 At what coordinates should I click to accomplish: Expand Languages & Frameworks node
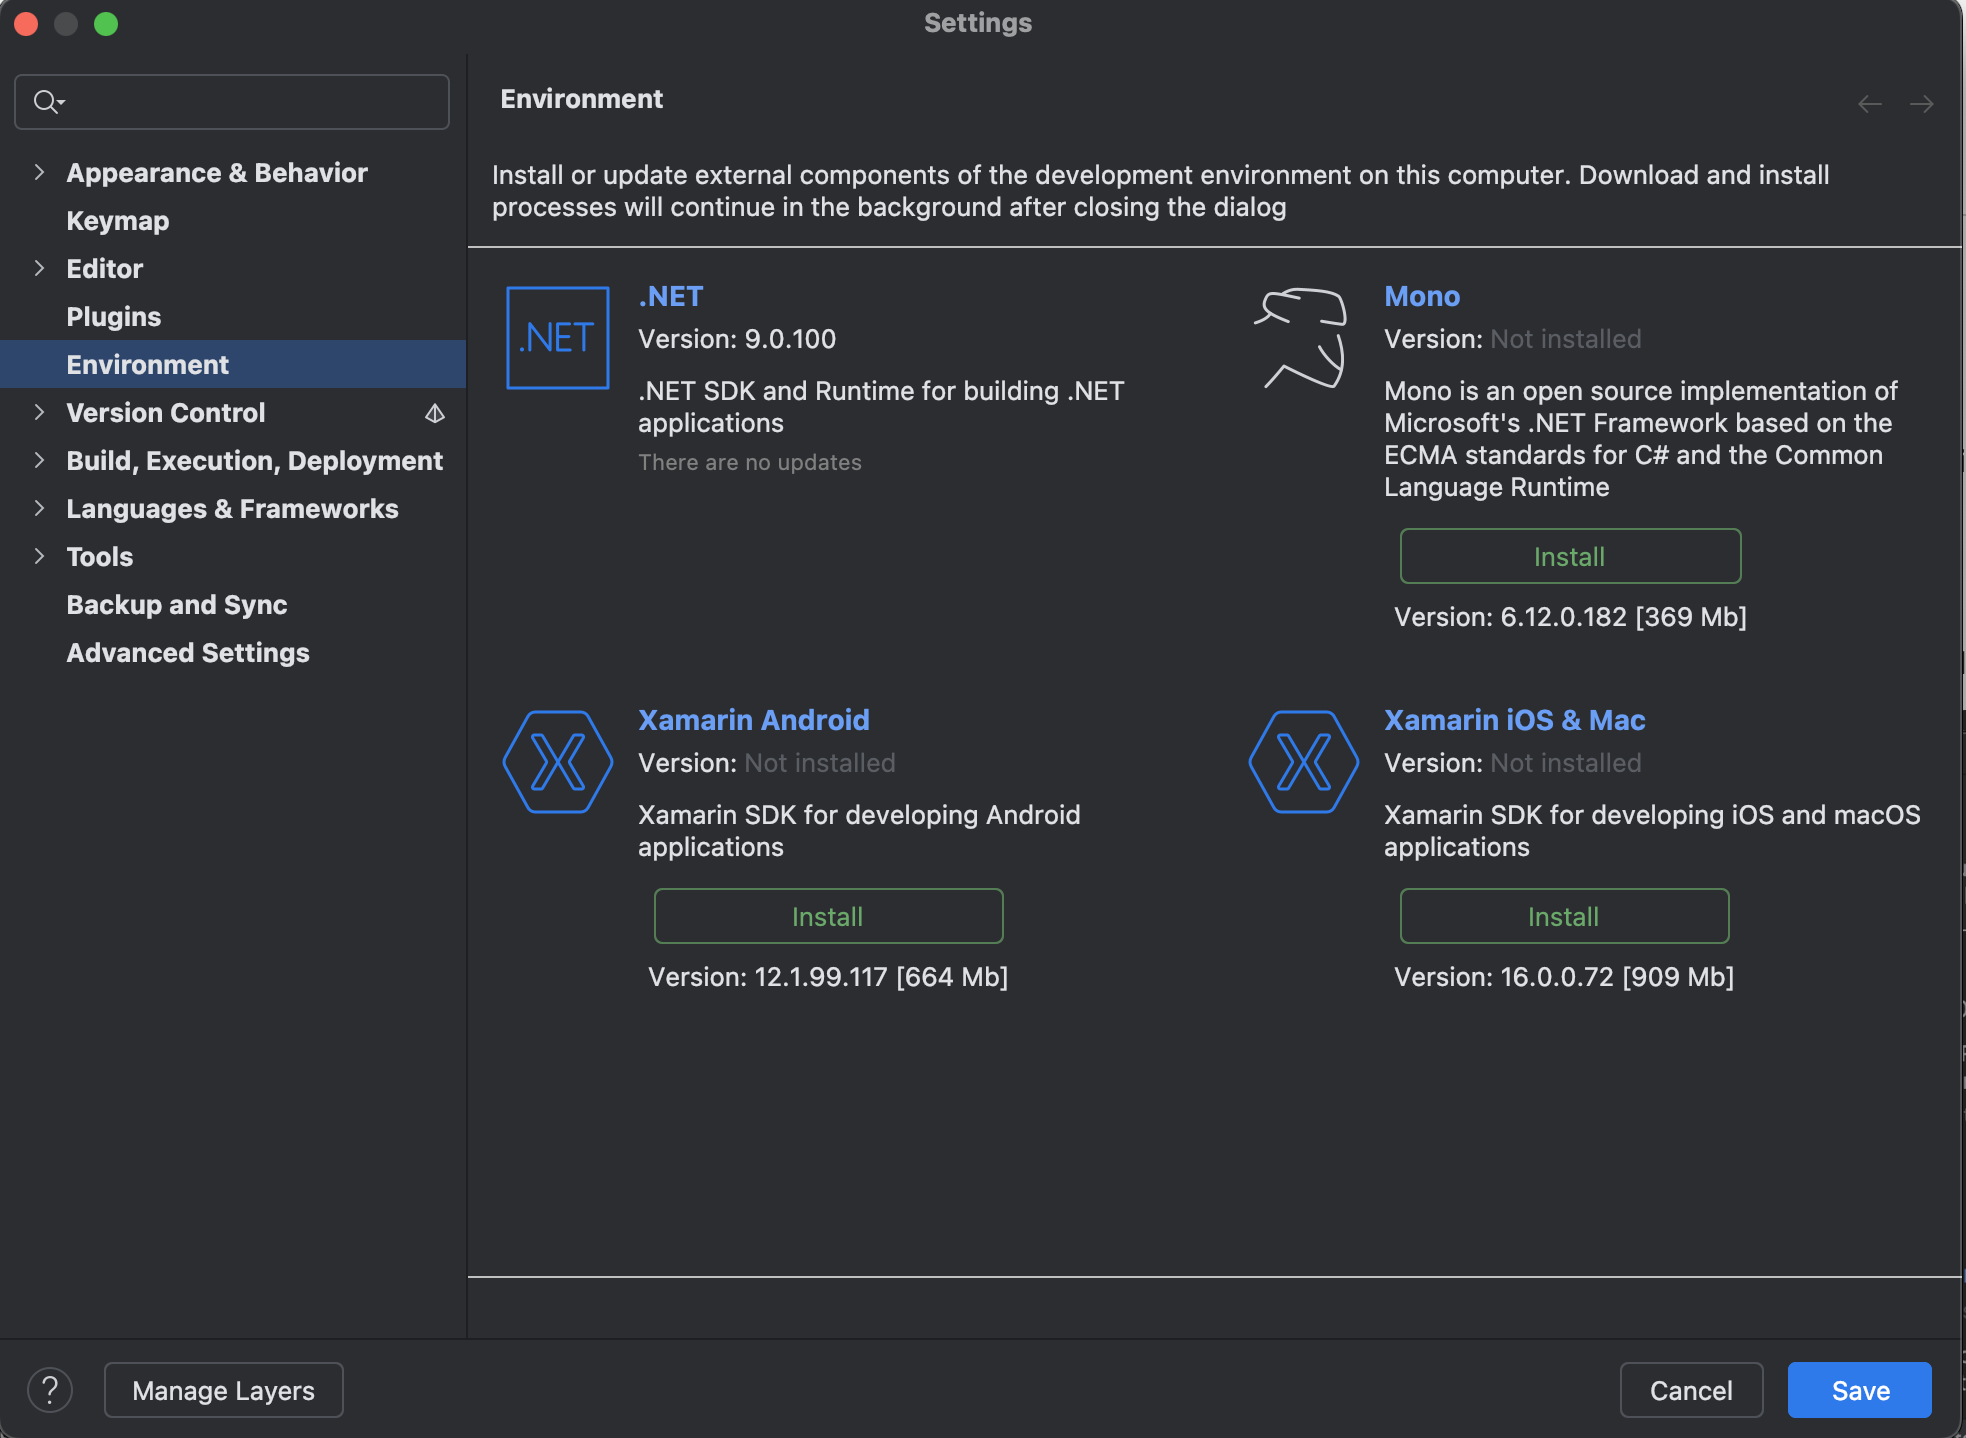(x=39, y=508)
